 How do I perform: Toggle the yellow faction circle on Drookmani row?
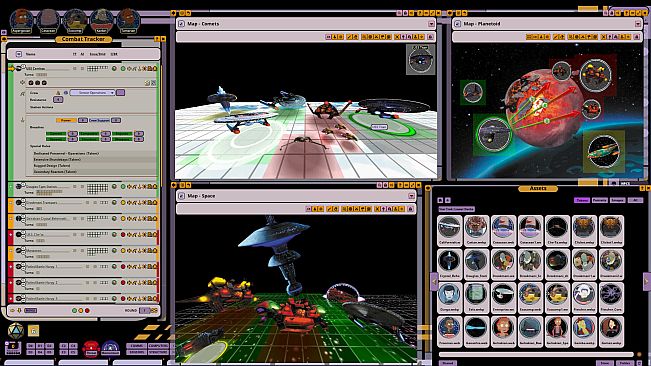tap(123, 203)
